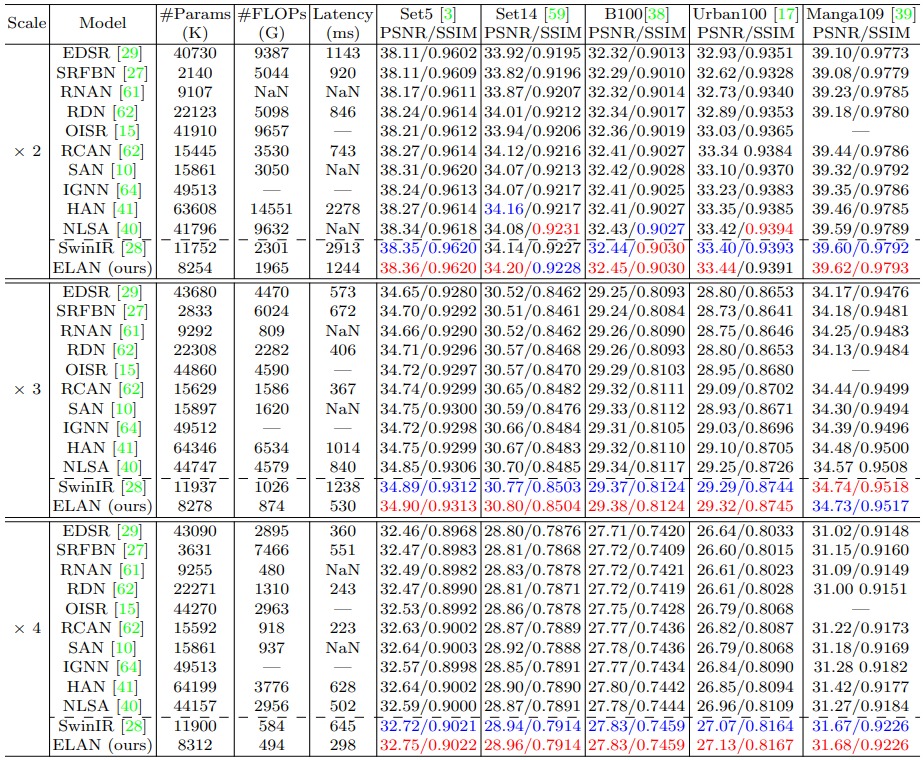Image resolution: width=924 pixels, height=760 pixels.
Task: Click Set5 result '38.11/0.9602'
Action: click(428, 54)
